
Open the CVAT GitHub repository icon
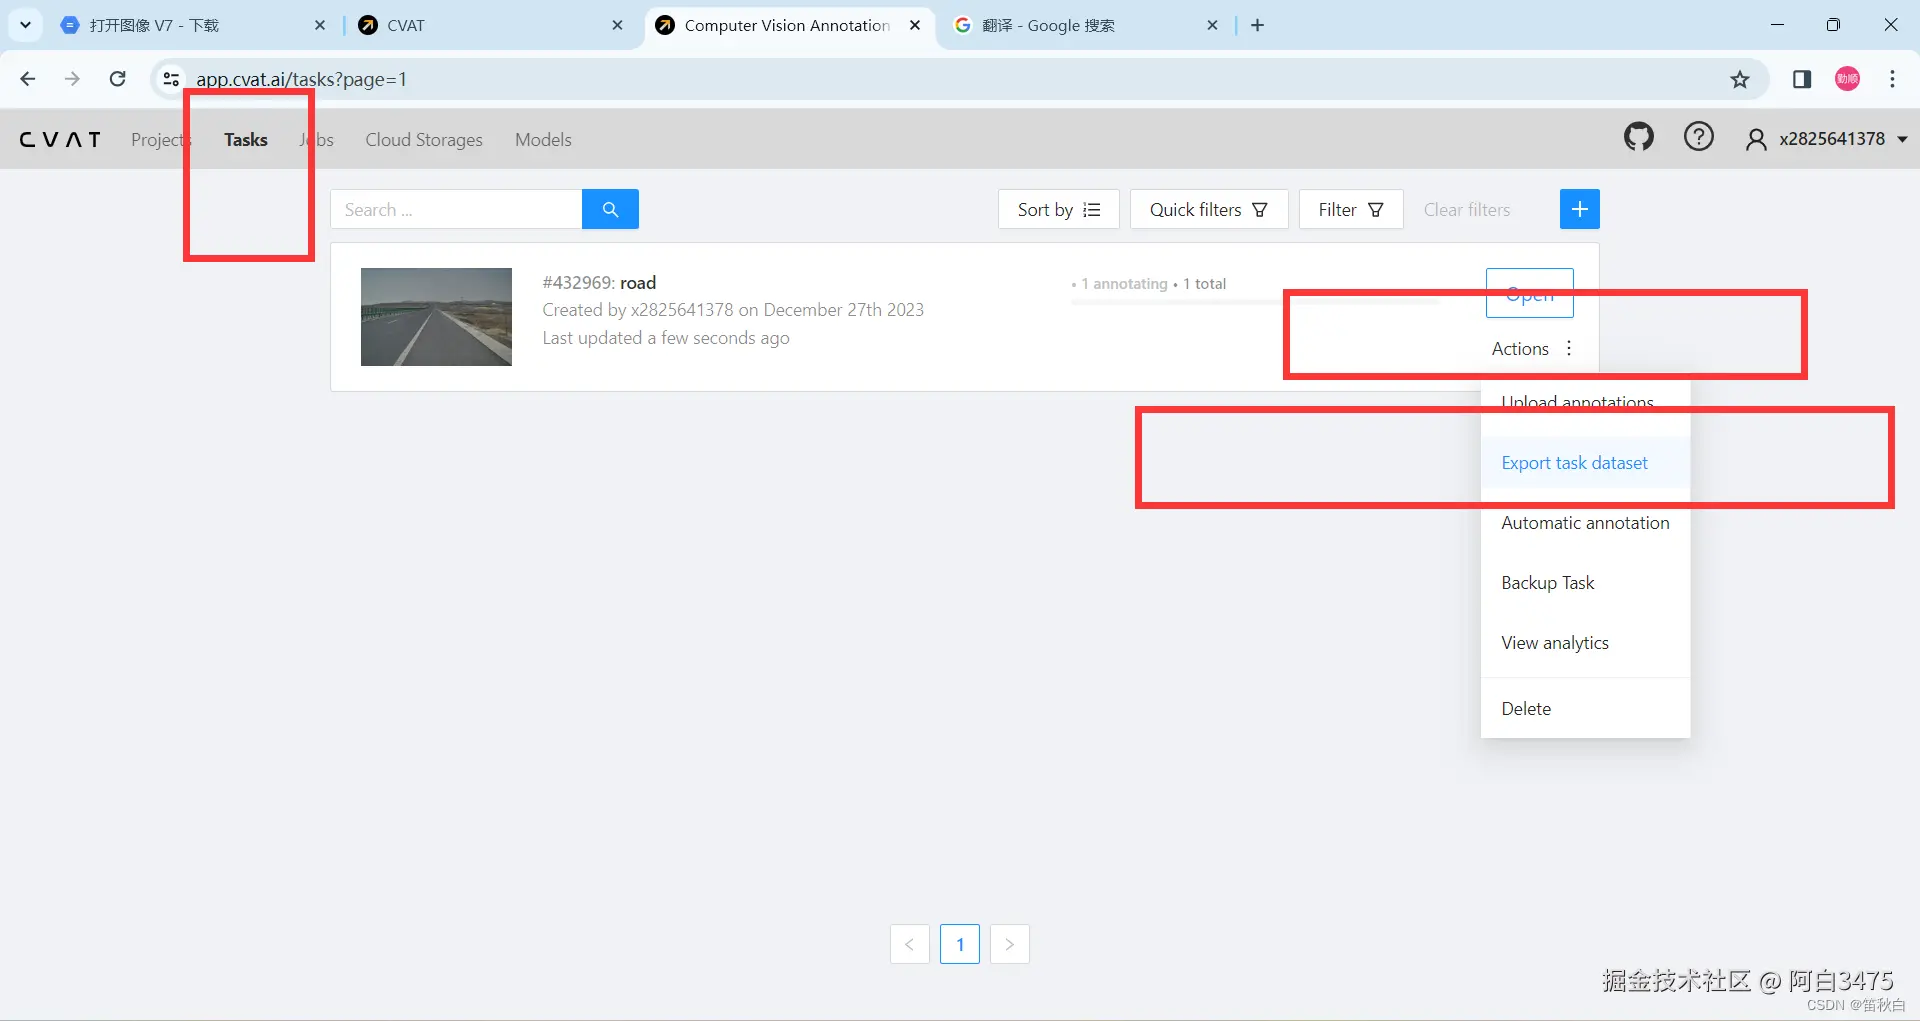[x=1638, y=137]
